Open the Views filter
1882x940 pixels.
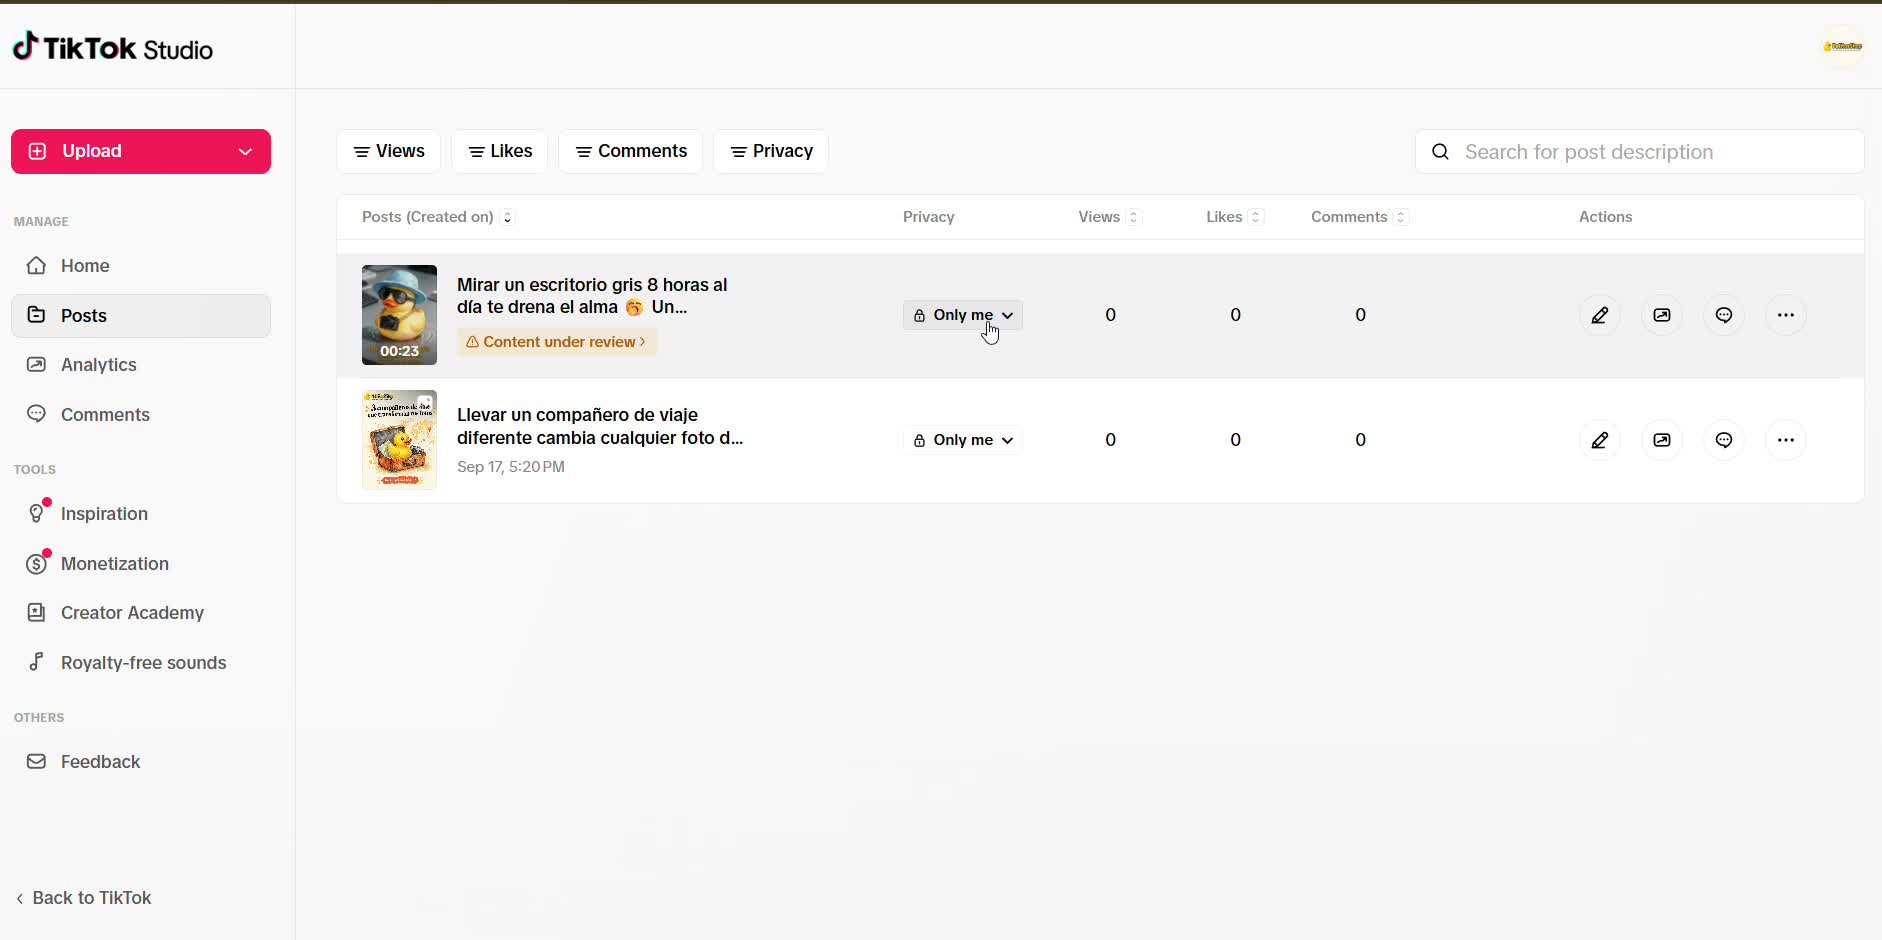[x=389, y=151]
